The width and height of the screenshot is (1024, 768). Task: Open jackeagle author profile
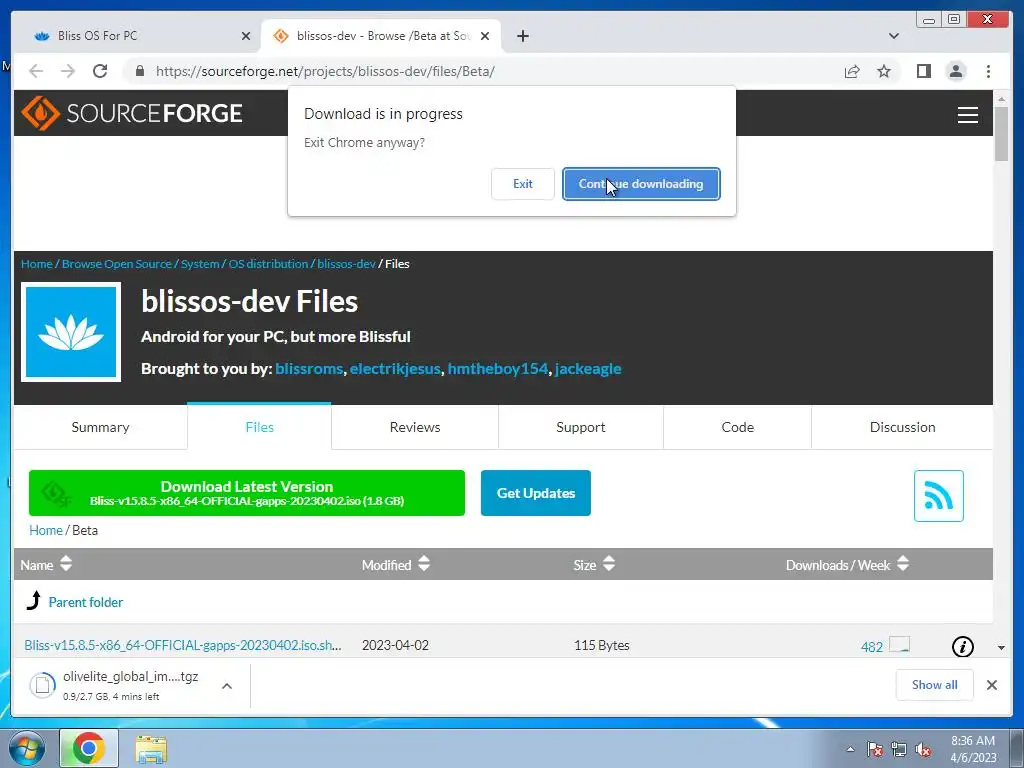(x=588, y=369)
